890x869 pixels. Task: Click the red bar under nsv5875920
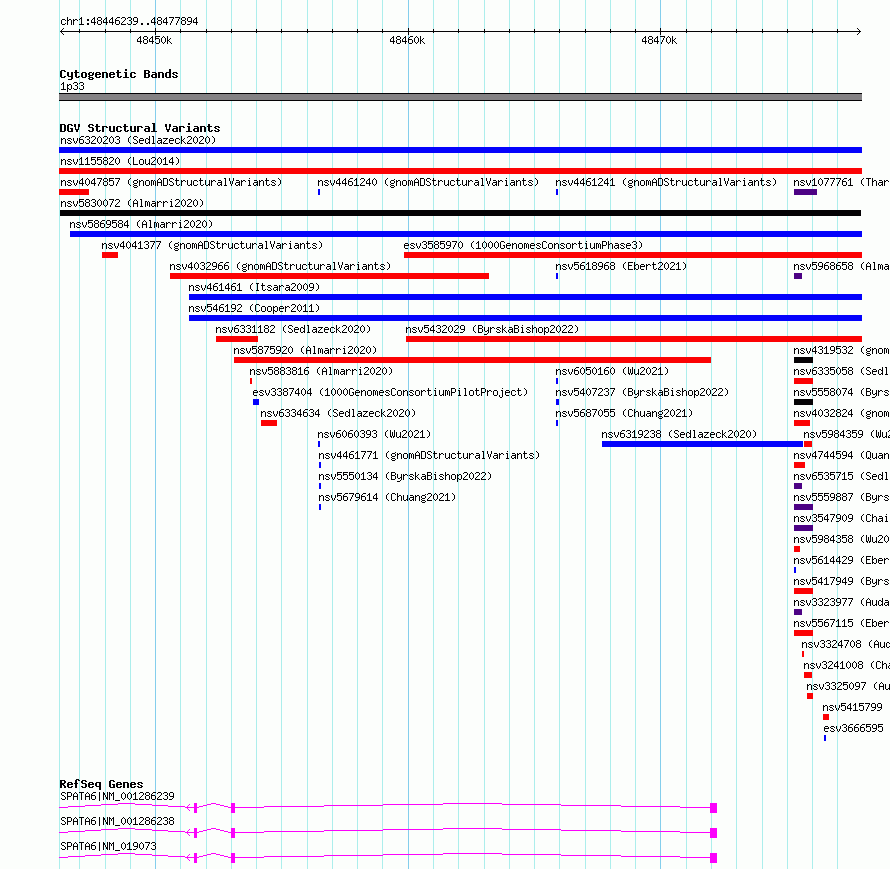[472, 360]
